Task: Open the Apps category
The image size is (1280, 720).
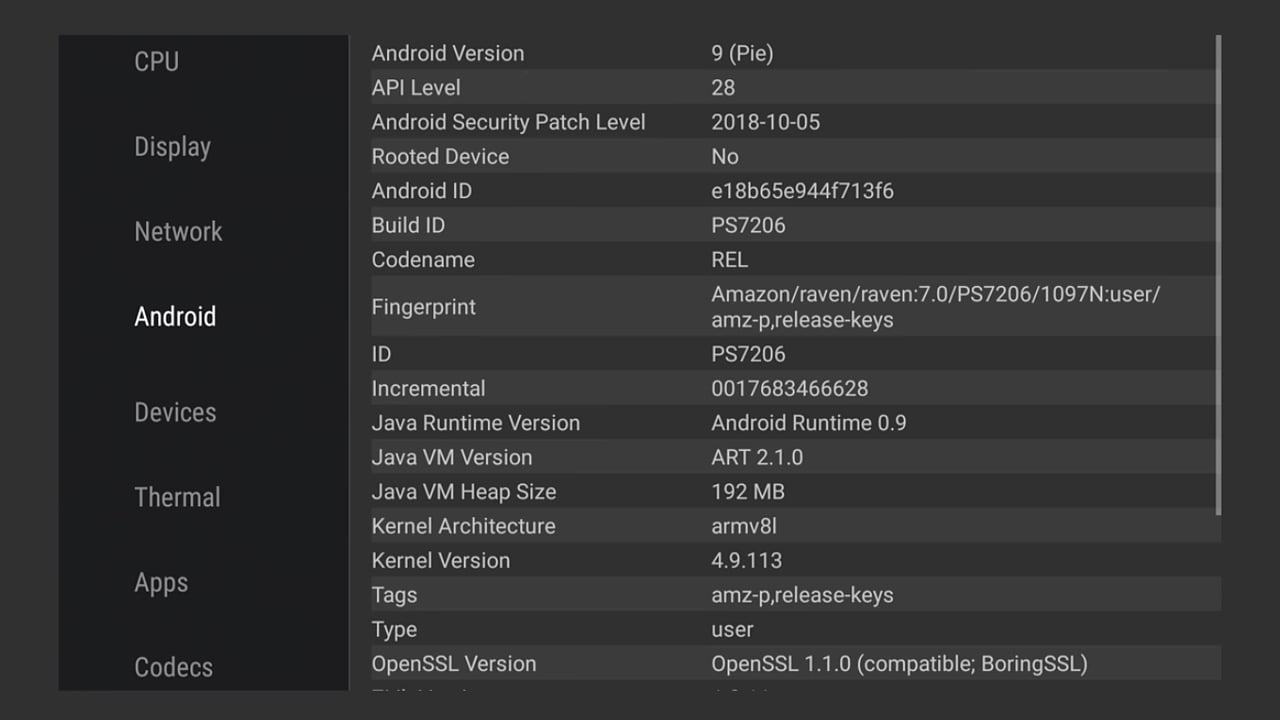Action: click(161, 583)
